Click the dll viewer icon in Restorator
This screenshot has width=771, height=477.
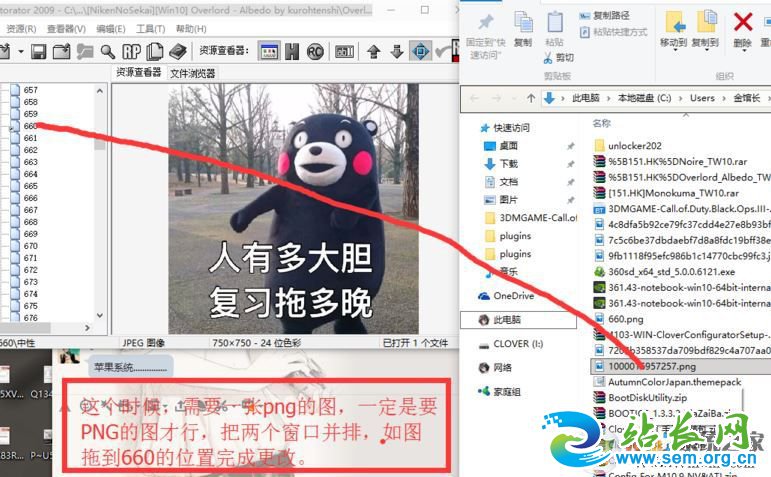coord(344,51)
